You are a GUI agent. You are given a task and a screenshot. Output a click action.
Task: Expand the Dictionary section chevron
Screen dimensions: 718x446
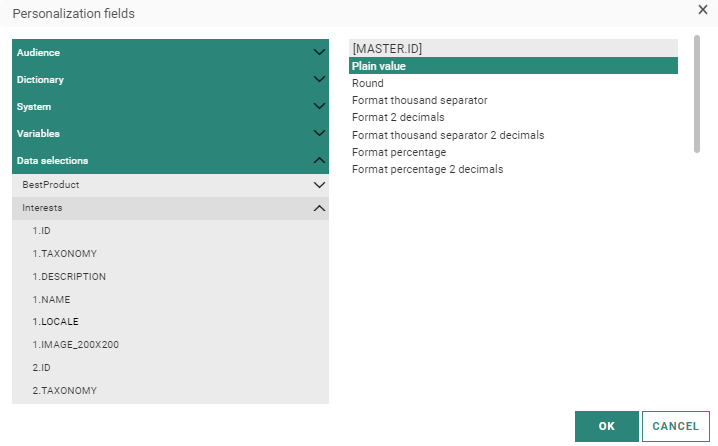319,79
